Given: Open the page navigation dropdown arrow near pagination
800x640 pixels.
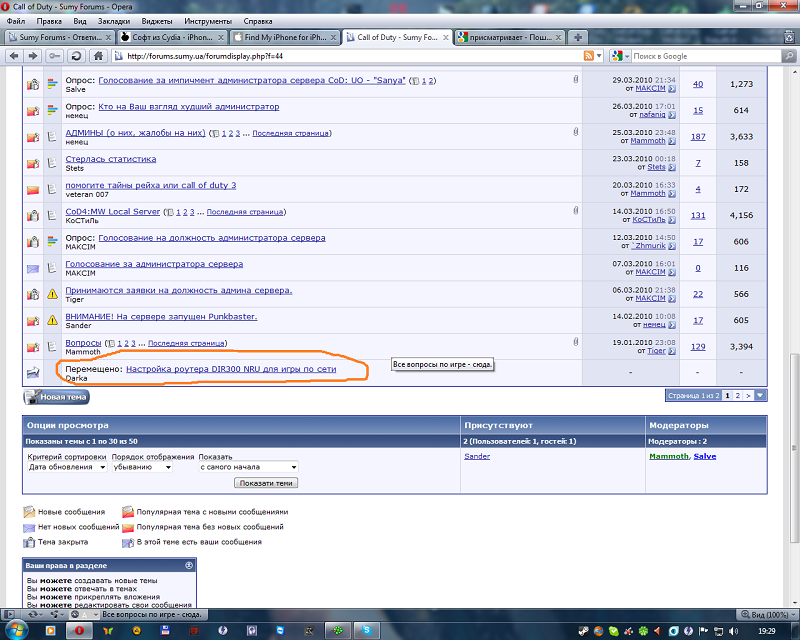Looking at the screenshot, I should point(760,396).
